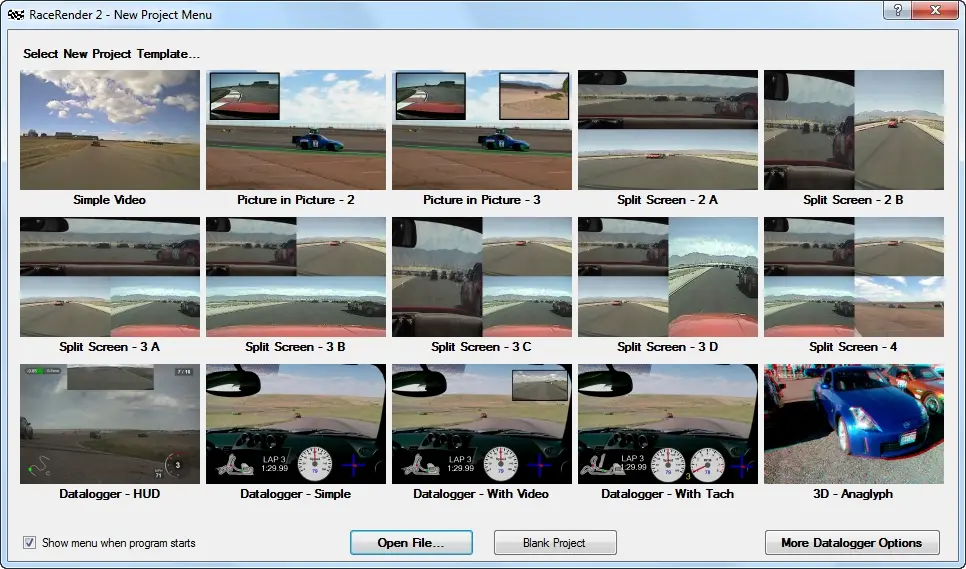Choose the Split Screen - 3 C thumbnail

[482, 277]
